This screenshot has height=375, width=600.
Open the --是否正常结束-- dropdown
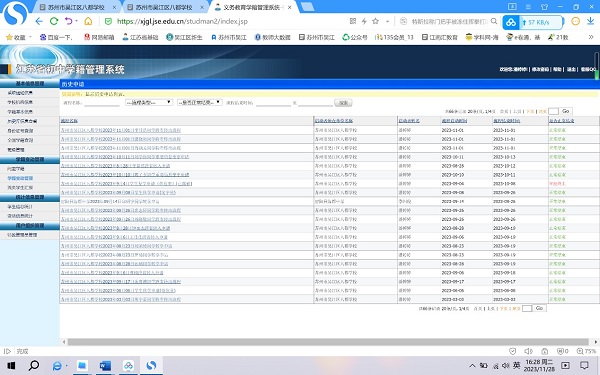coord(199,103)
